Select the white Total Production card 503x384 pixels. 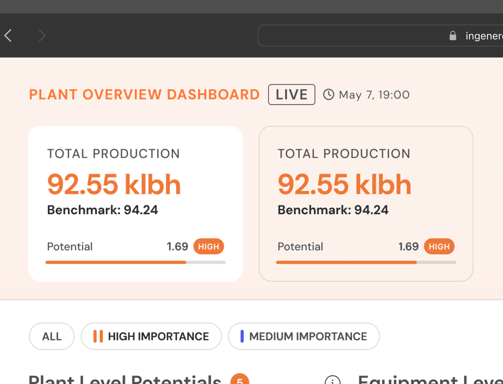tap(136, 204)
